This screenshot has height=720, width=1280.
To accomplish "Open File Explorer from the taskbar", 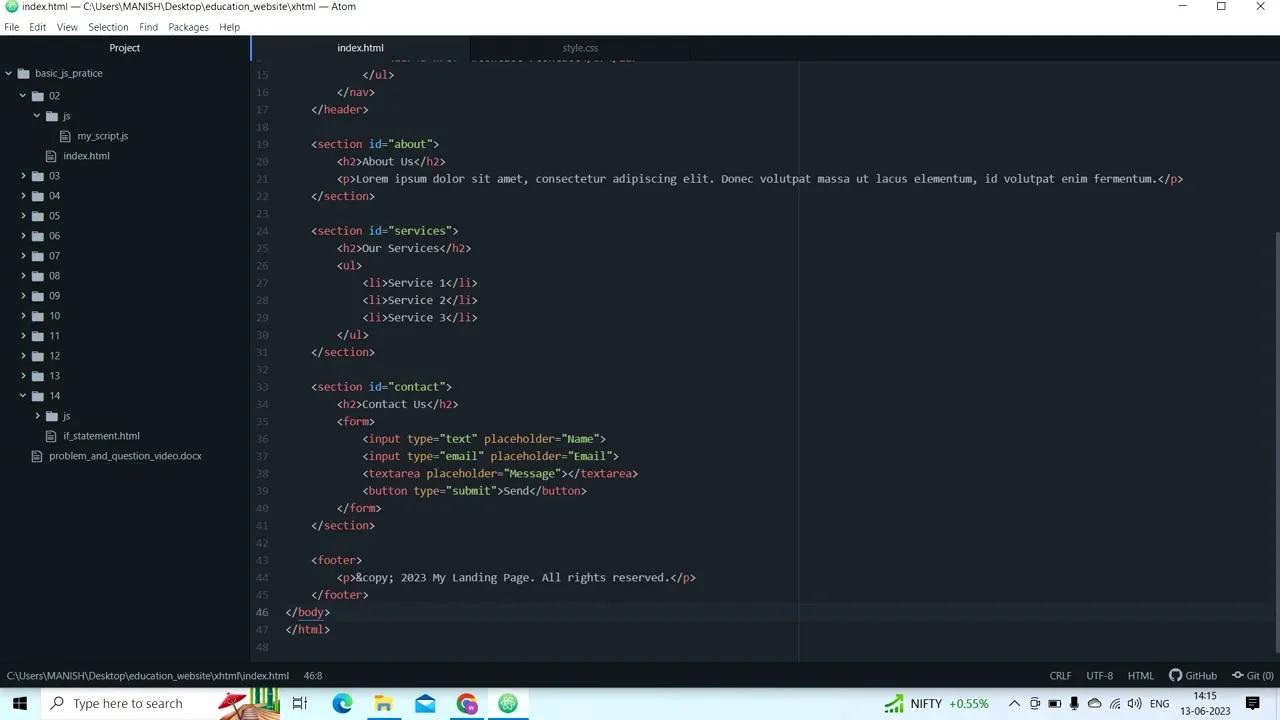I will coord(383,703).
